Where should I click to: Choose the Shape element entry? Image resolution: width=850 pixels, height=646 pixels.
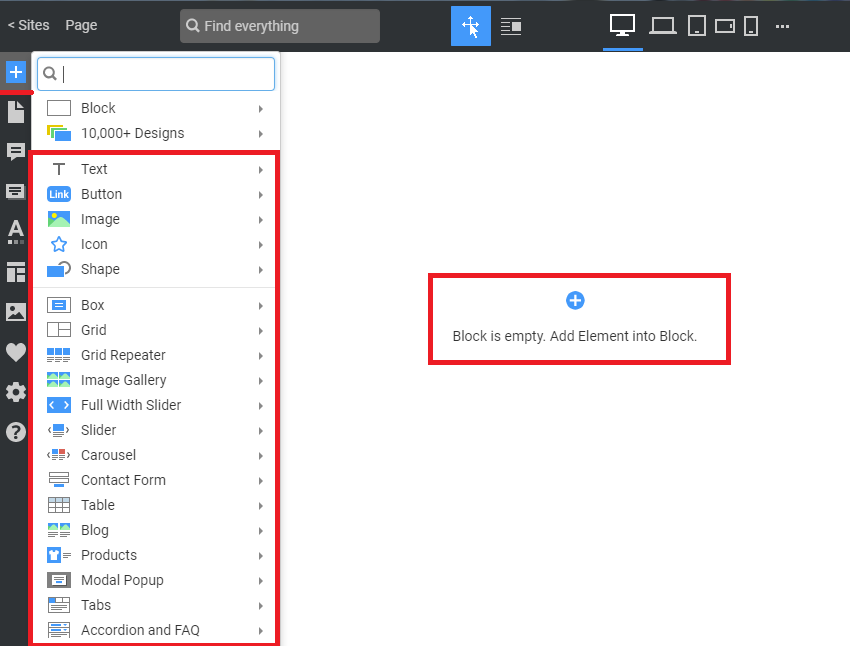[156, 269]
